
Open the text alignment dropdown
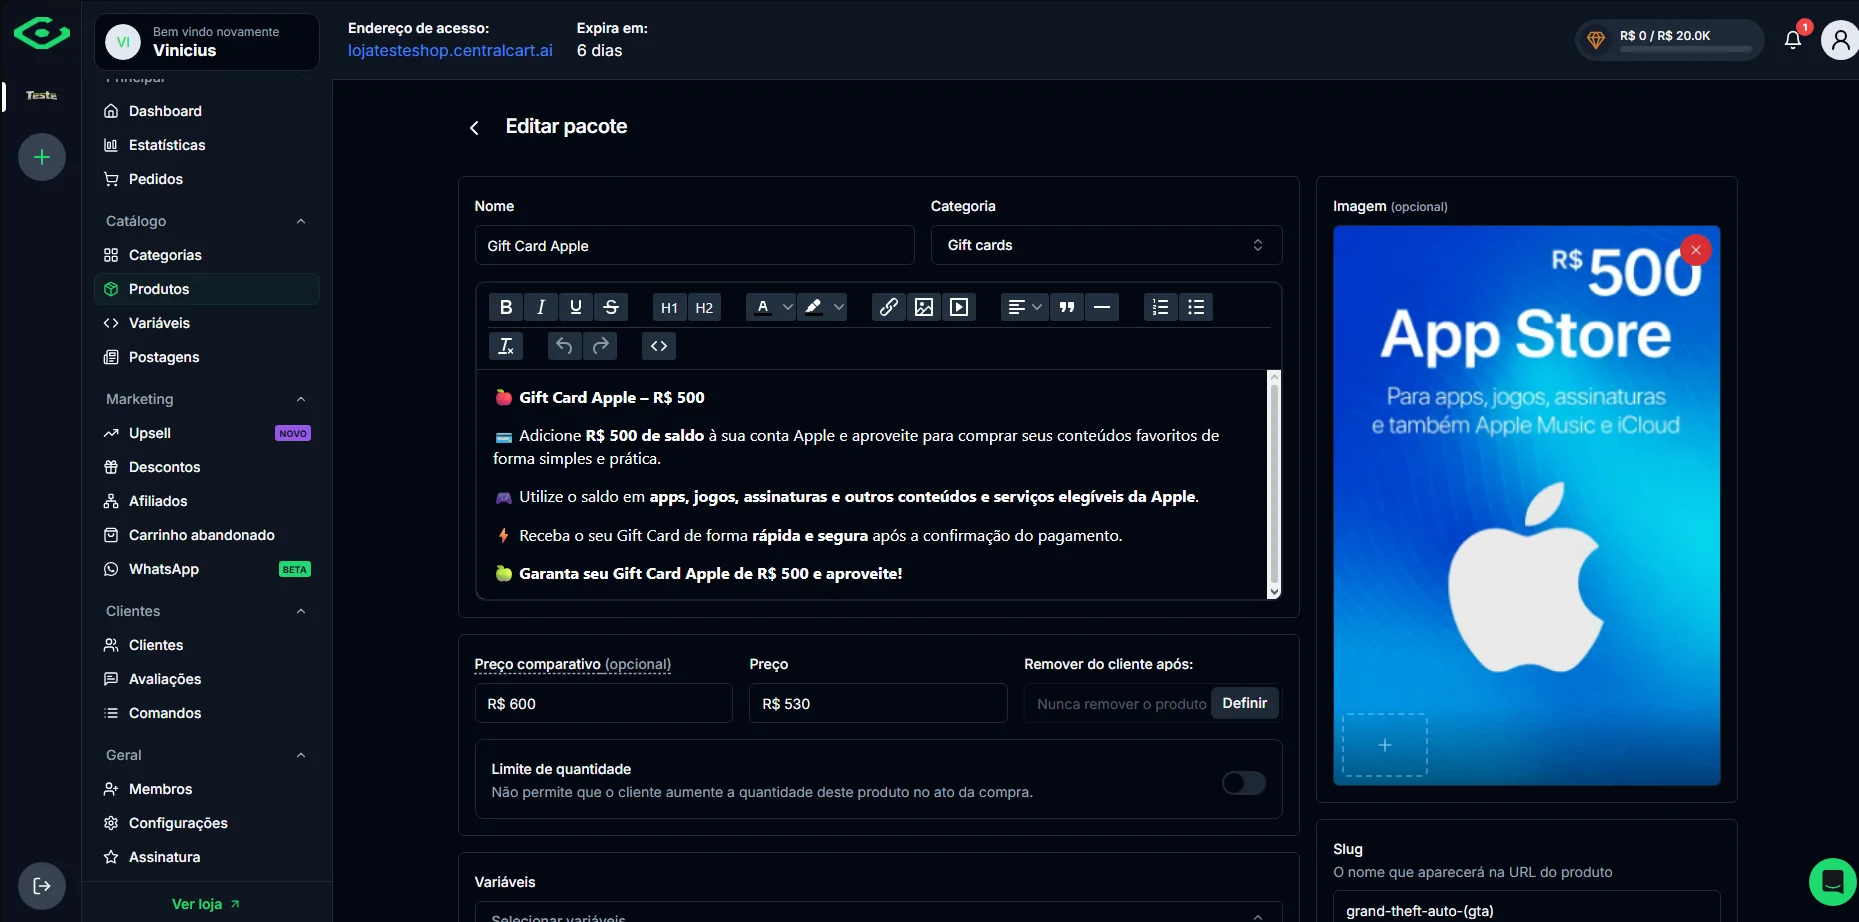point(1025,307)
